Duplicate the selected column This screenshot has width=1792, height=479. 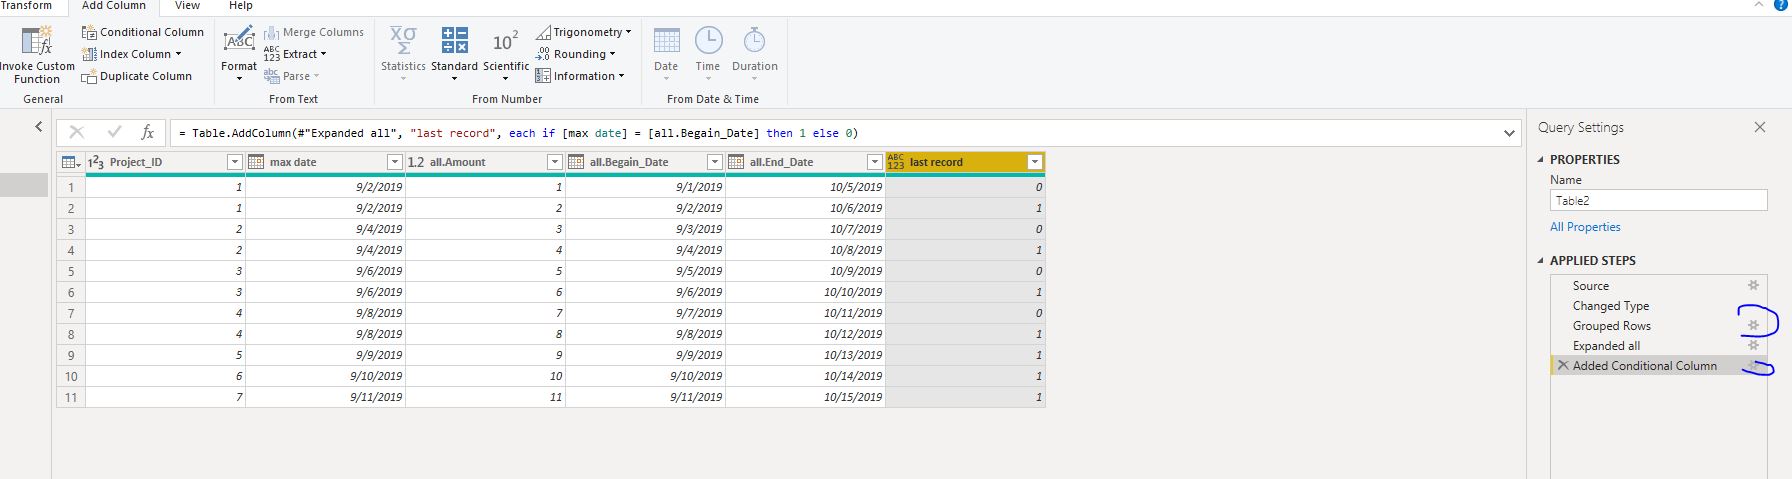pos(137,76)
